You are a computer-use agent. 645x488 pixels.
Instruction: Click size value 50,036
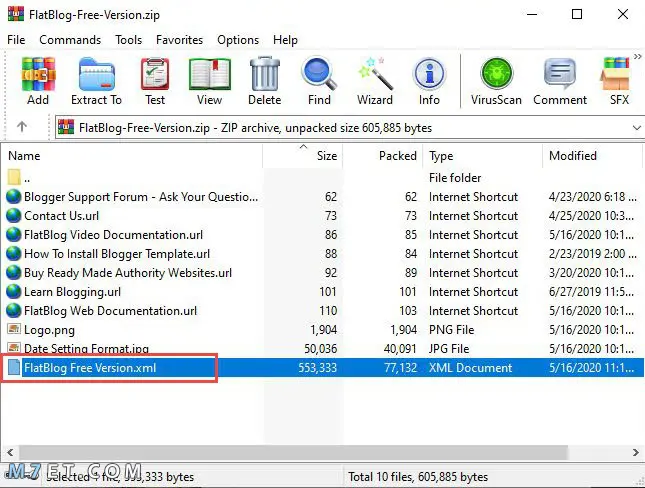click(x=320, y=349)
